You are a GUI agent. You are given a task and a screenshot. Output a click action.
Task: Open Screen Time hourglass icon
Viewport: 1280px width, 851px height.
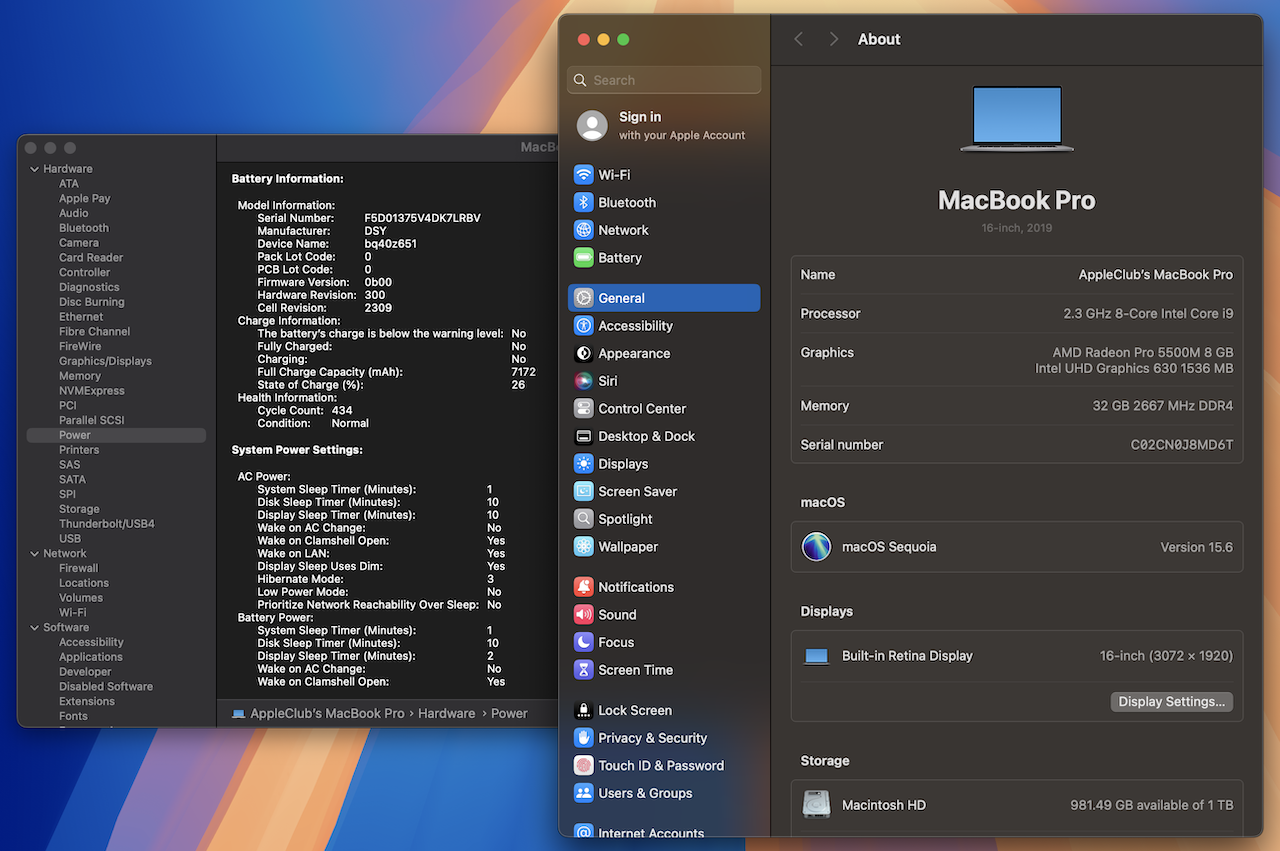[x=584, y=670]
